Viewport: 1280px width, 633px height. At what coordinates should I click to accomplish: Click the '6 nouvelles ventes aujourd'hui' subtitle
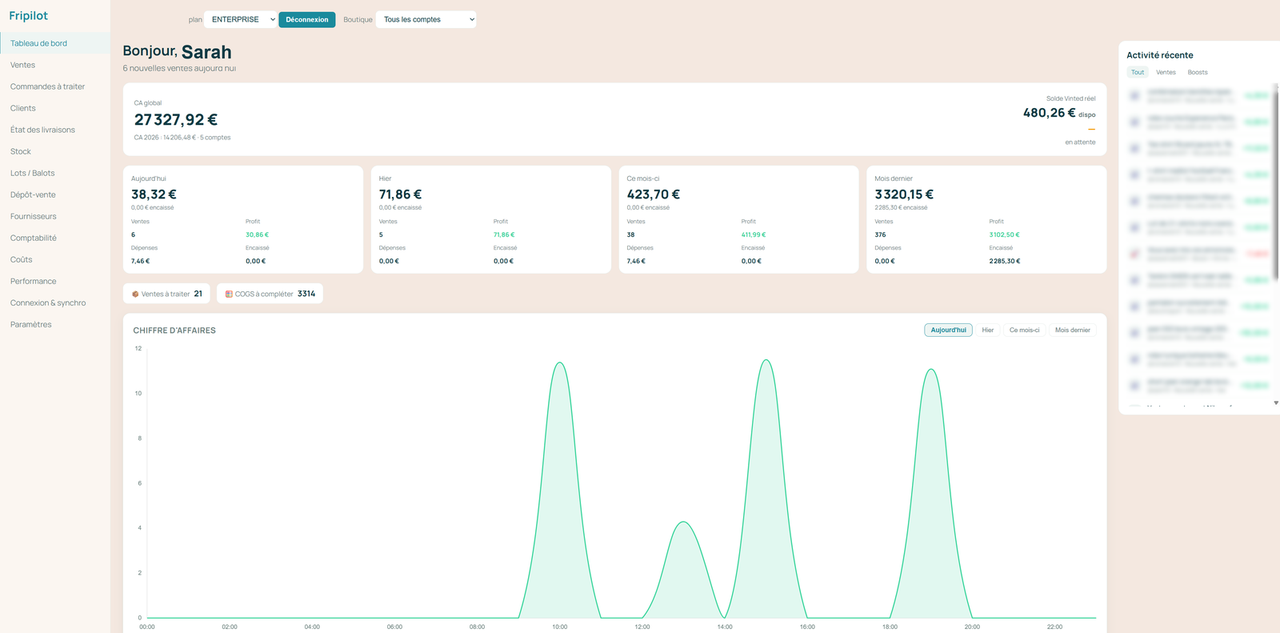click(180, 68)
